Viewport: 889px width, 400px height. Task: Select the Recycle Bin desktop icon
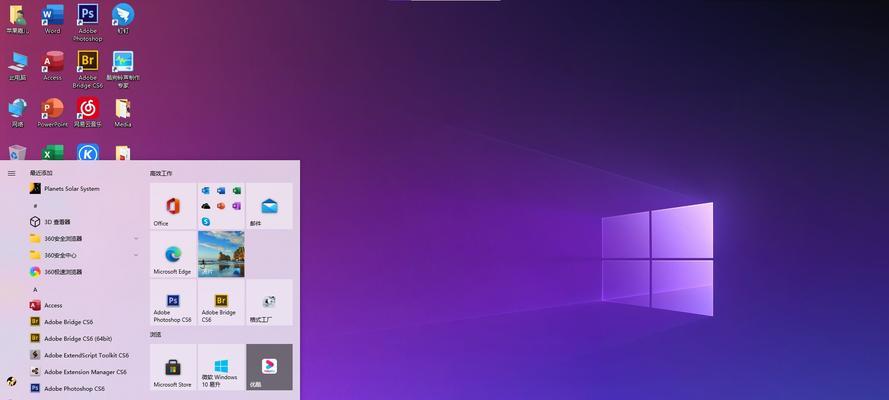click(x=18, y=152)
